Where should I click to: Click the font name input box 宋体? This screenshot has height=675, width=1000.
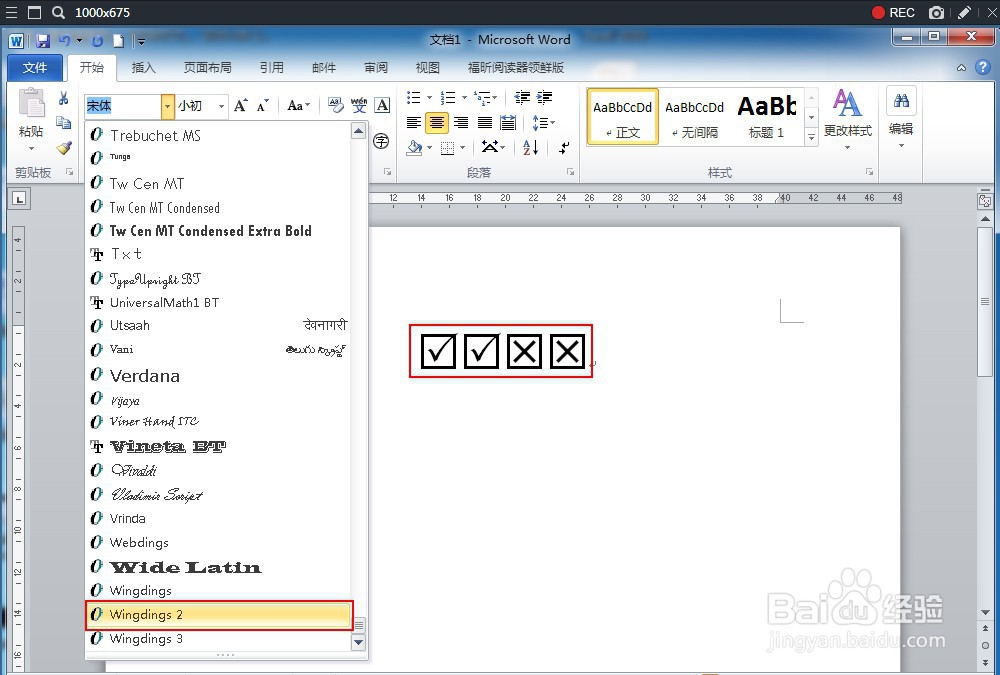click(123, 106)
